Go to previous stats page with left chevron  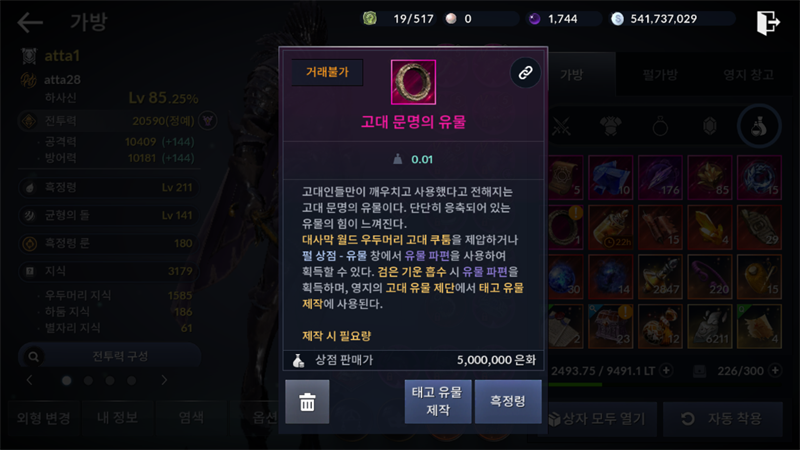coord(30,380)
